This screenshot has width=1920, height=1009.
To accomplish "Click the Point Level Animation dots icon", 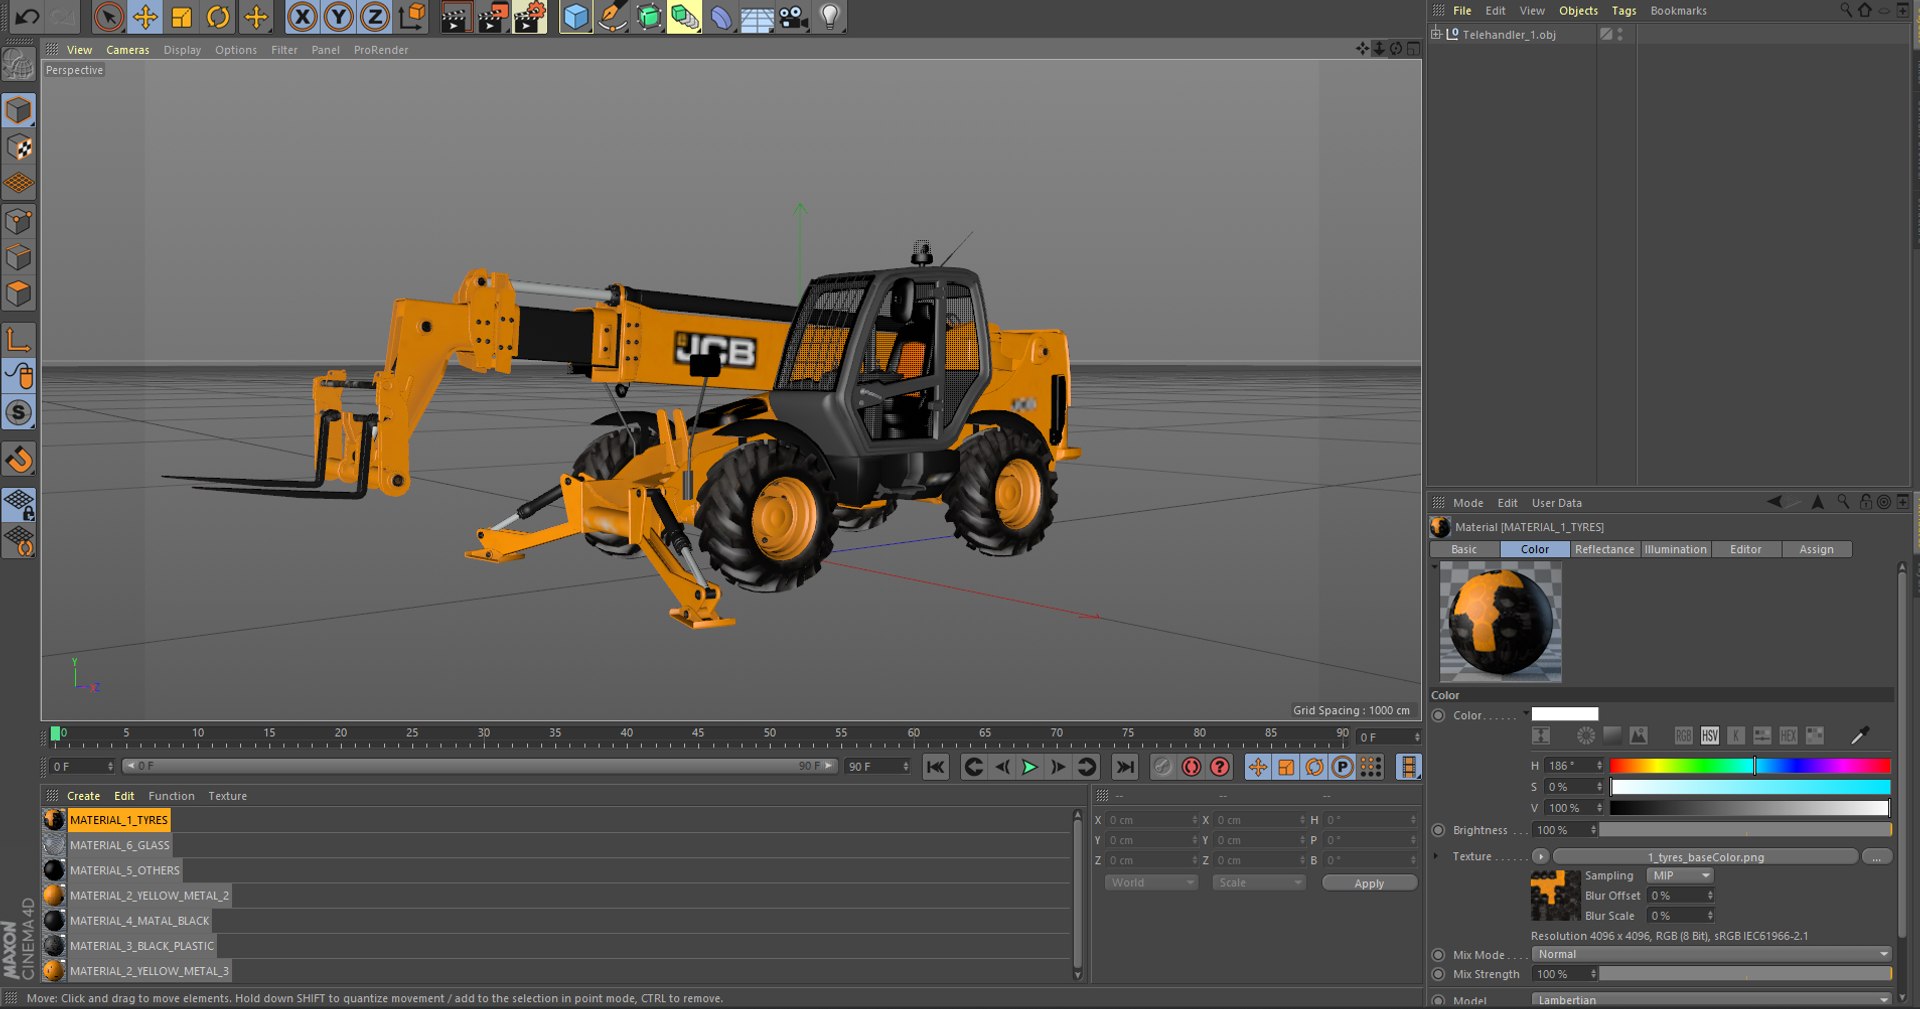I will pyautogui.click(x=1371, y=767).
